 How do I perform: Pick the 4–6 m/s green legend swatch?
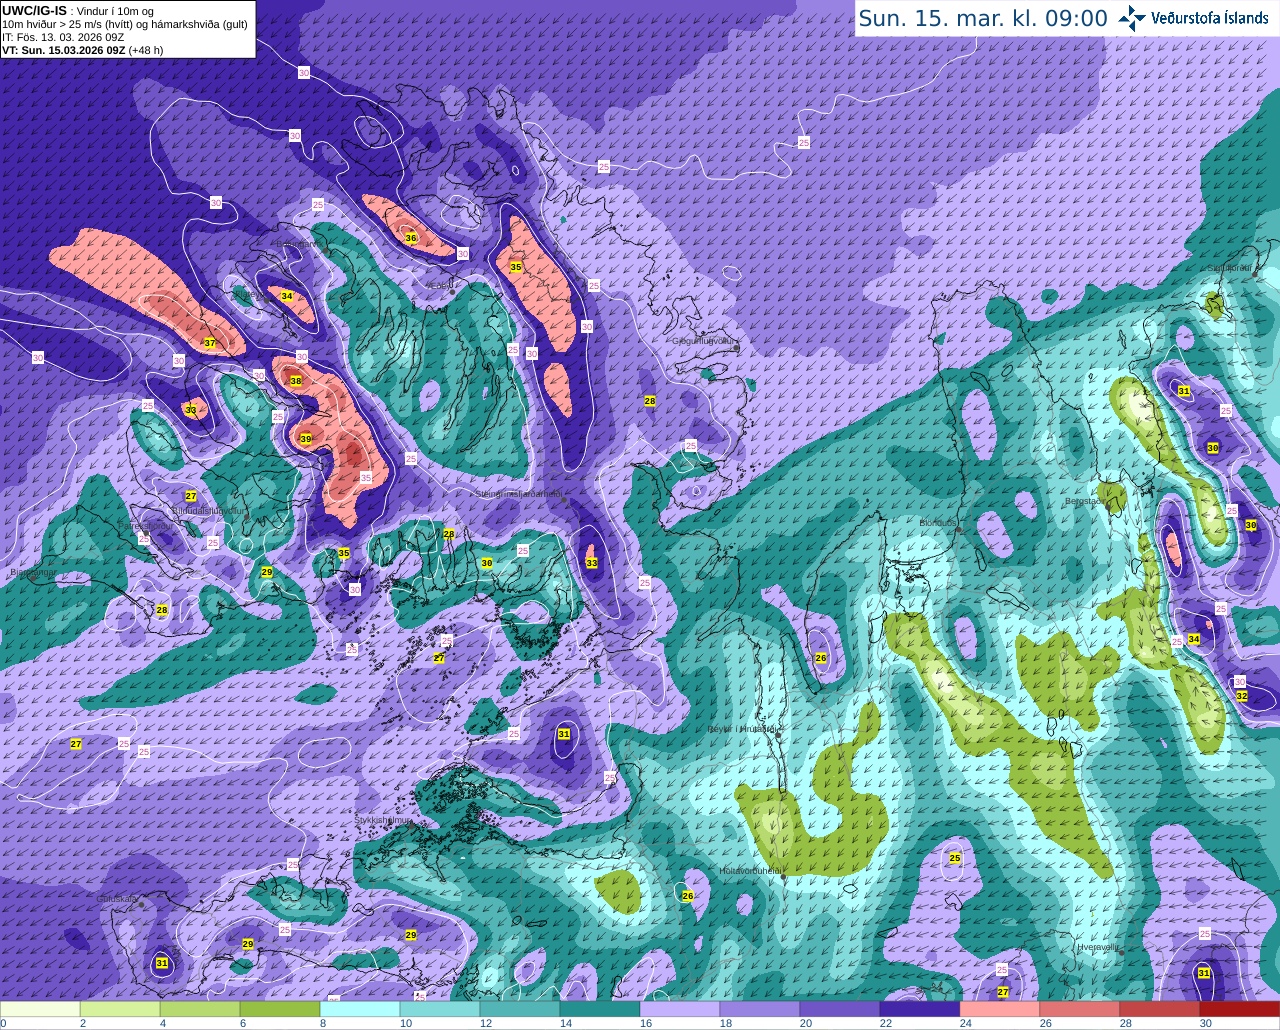tap(200, 1009)
